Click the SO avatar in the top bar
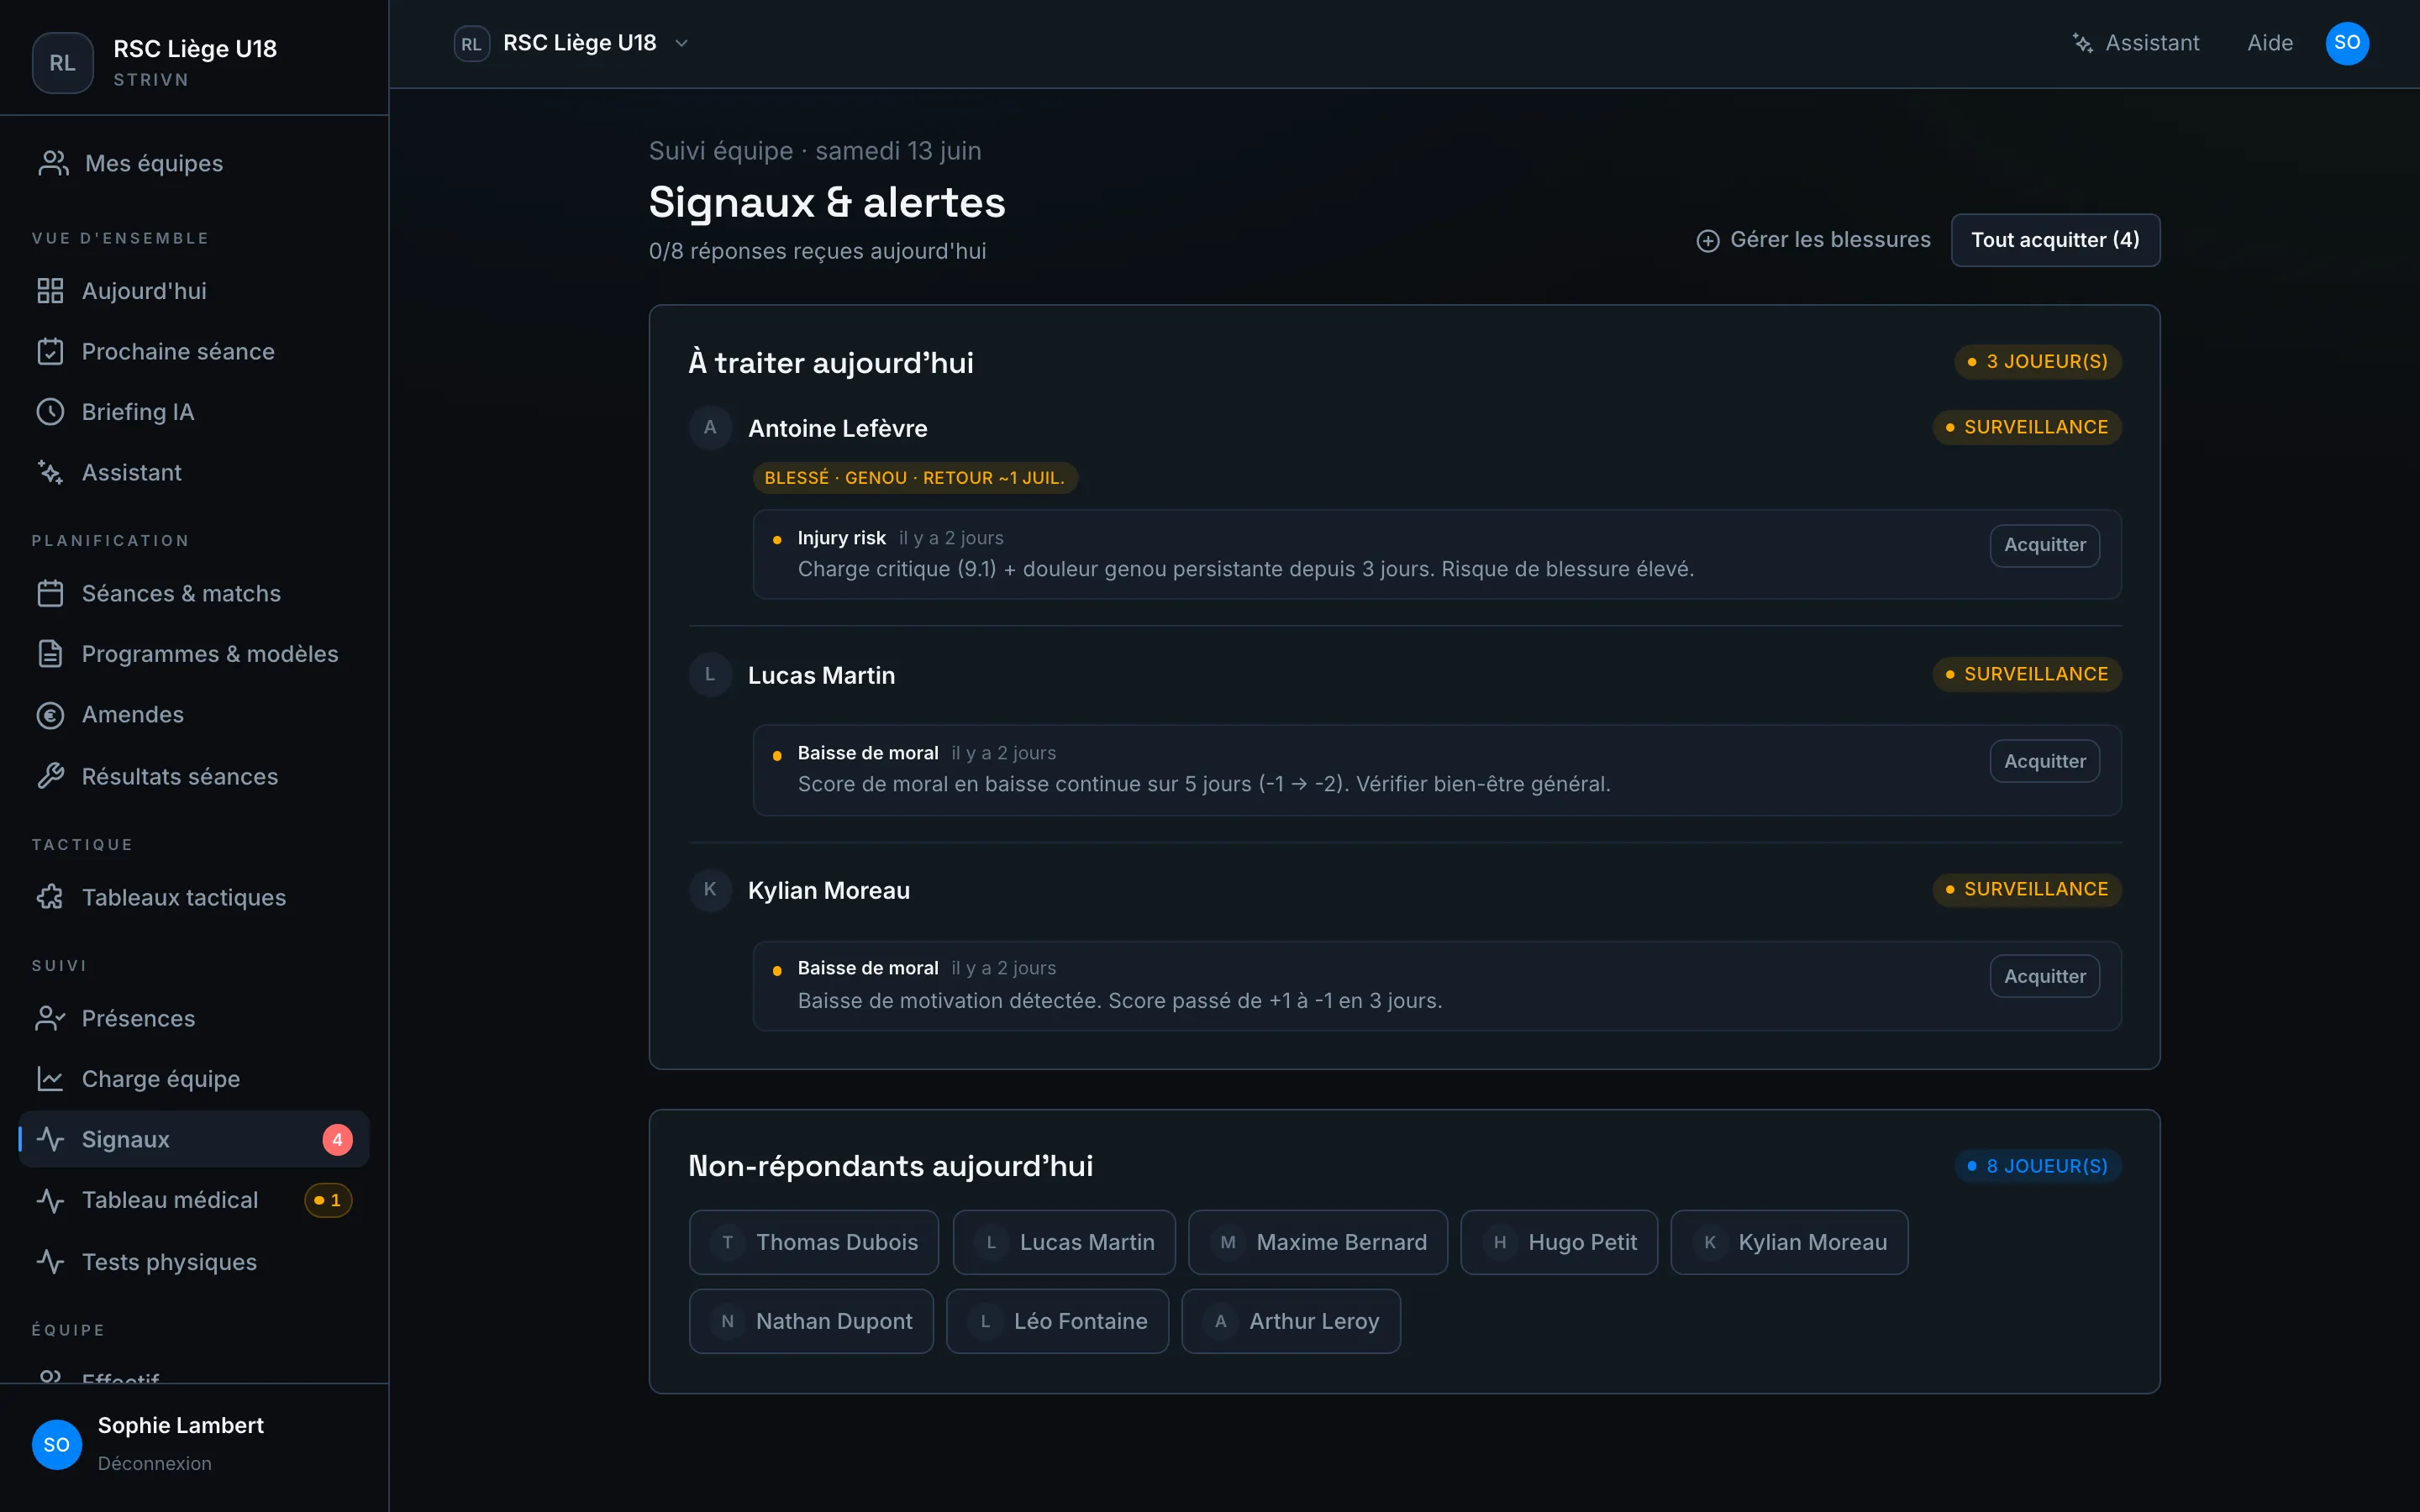The height and width of the screenshot is (1512, 2420). (x=2347, y=43)
